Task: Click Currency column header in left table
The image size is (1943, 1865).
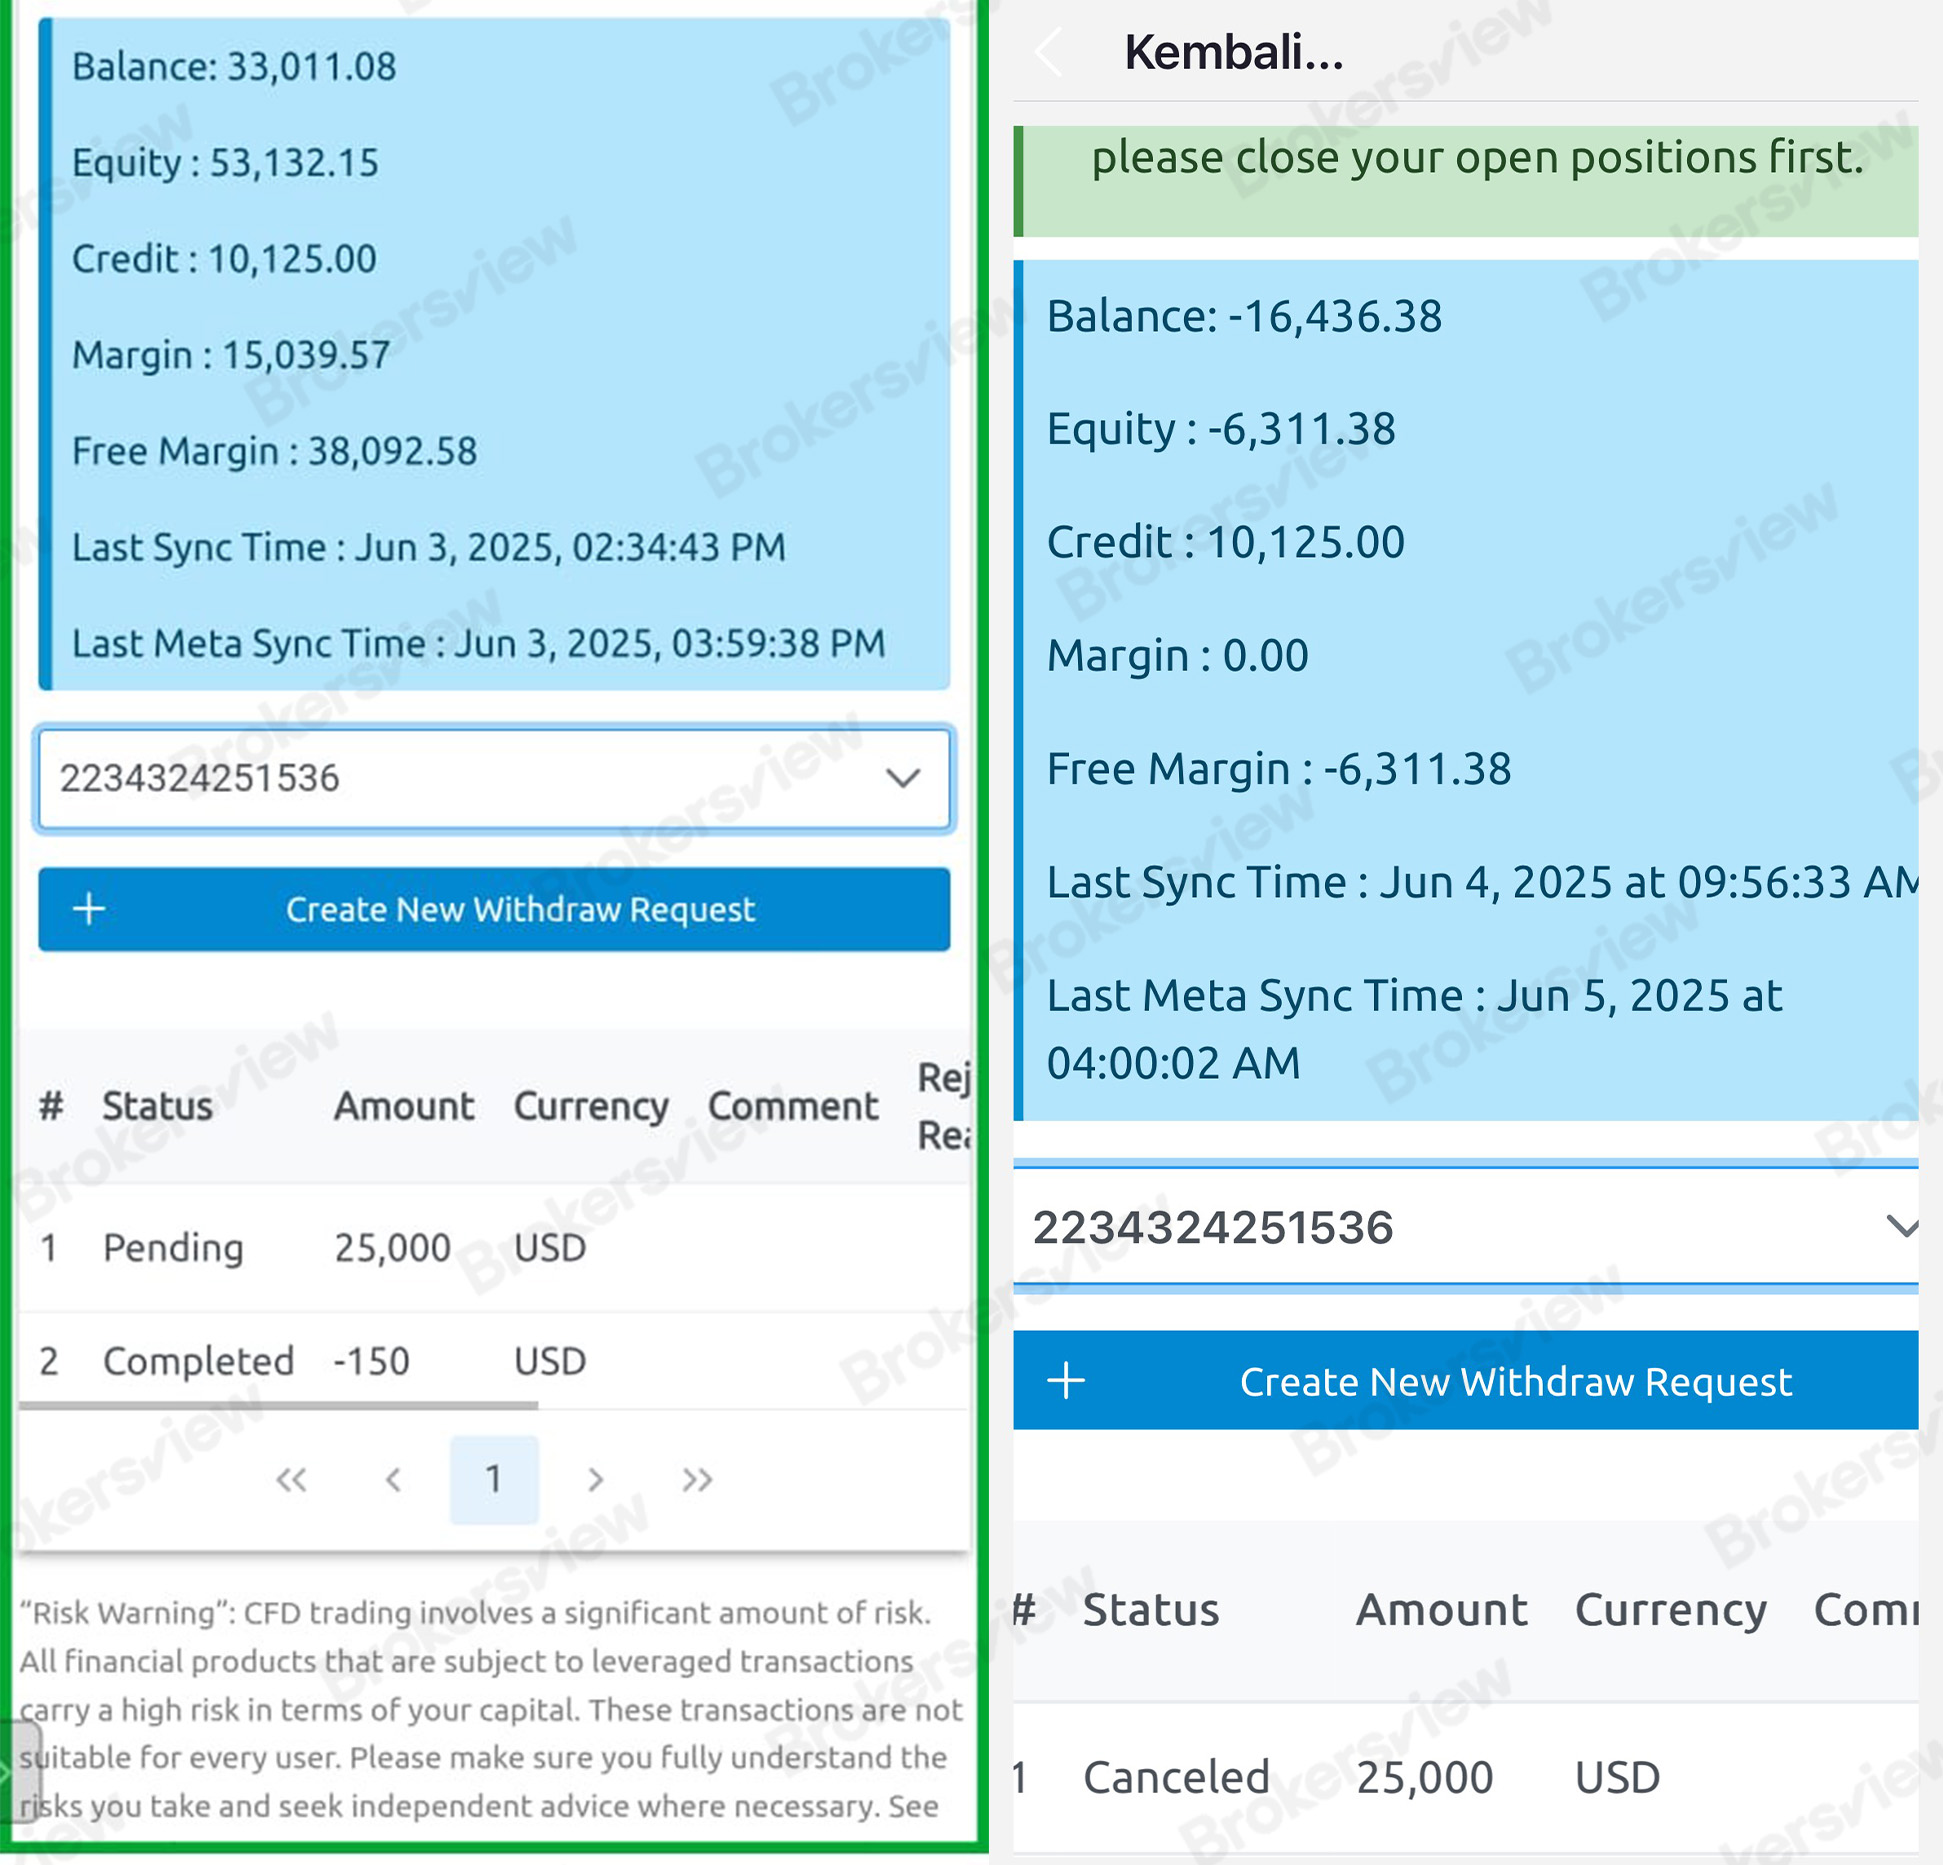Action: tap(590, 1106)
